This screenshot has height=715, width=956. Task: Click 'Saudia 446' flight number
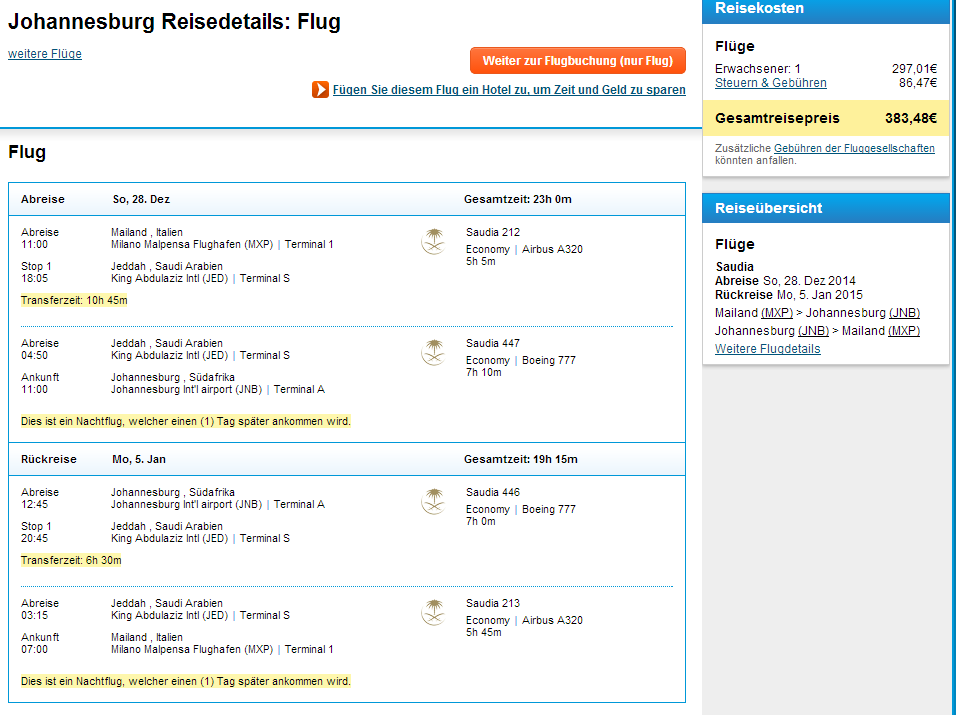tap(493, 492)
